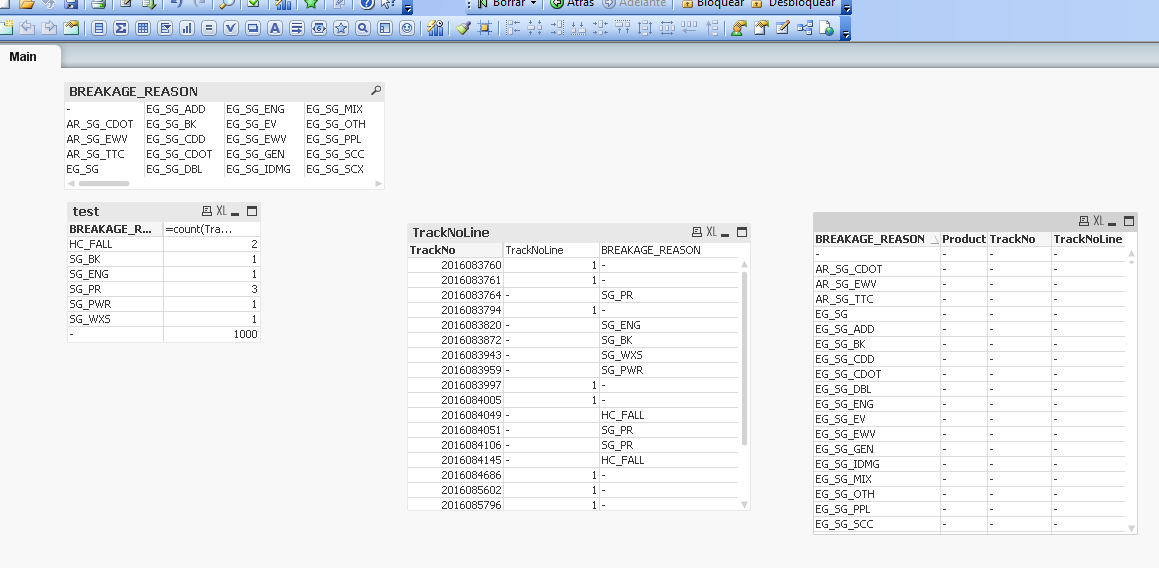Click the Save disk icon in the top toolbar
The image size is (1159, 568).
point(71,4)
